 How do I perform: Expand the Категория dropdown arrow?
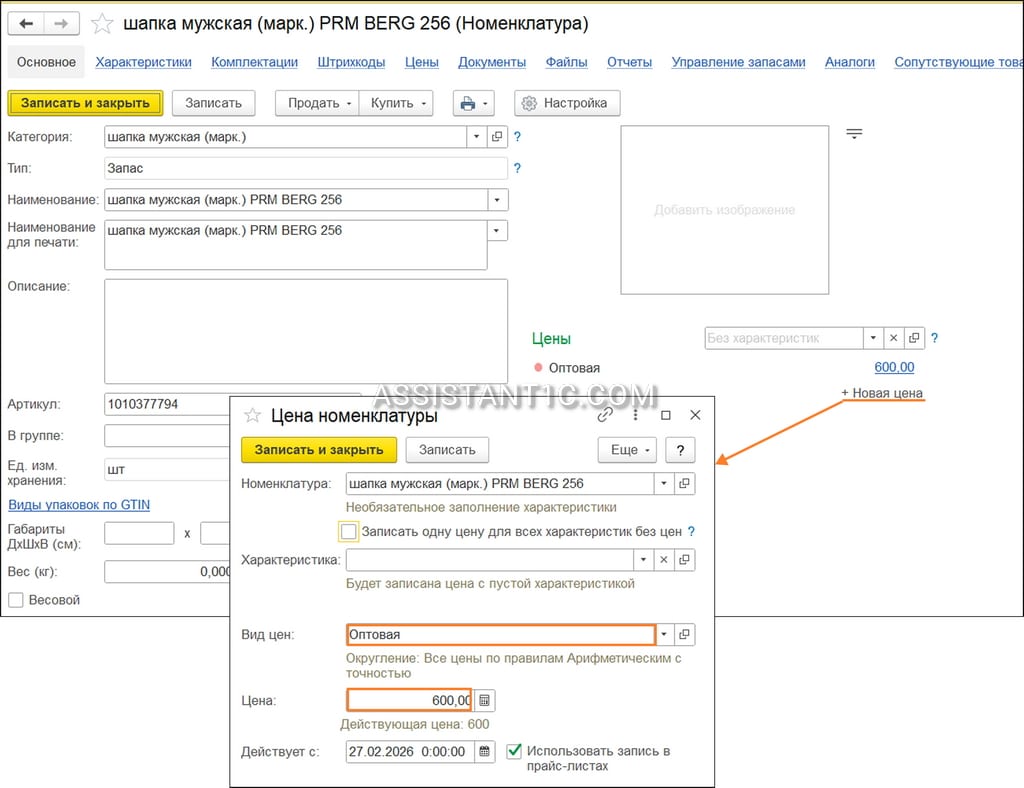(477, 136)
